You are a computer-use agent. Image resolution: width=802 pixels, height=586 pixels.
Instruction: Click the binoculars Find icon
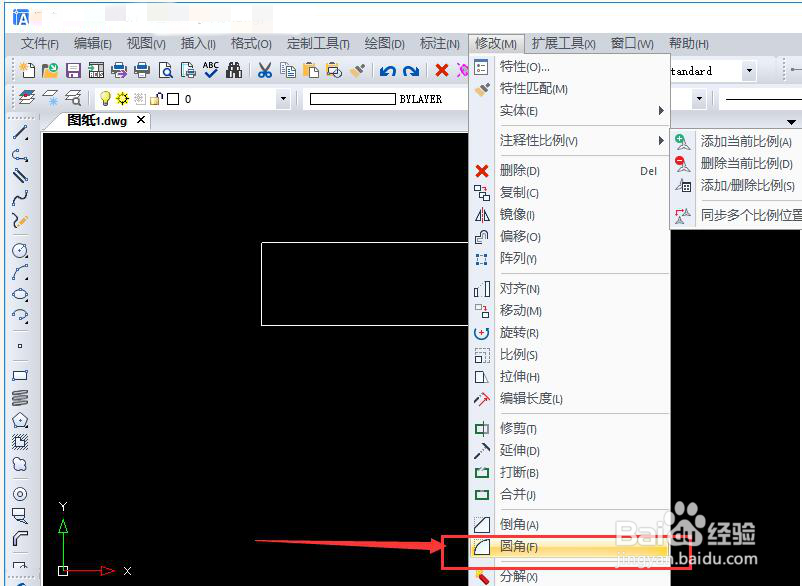(x=234, y=70)
